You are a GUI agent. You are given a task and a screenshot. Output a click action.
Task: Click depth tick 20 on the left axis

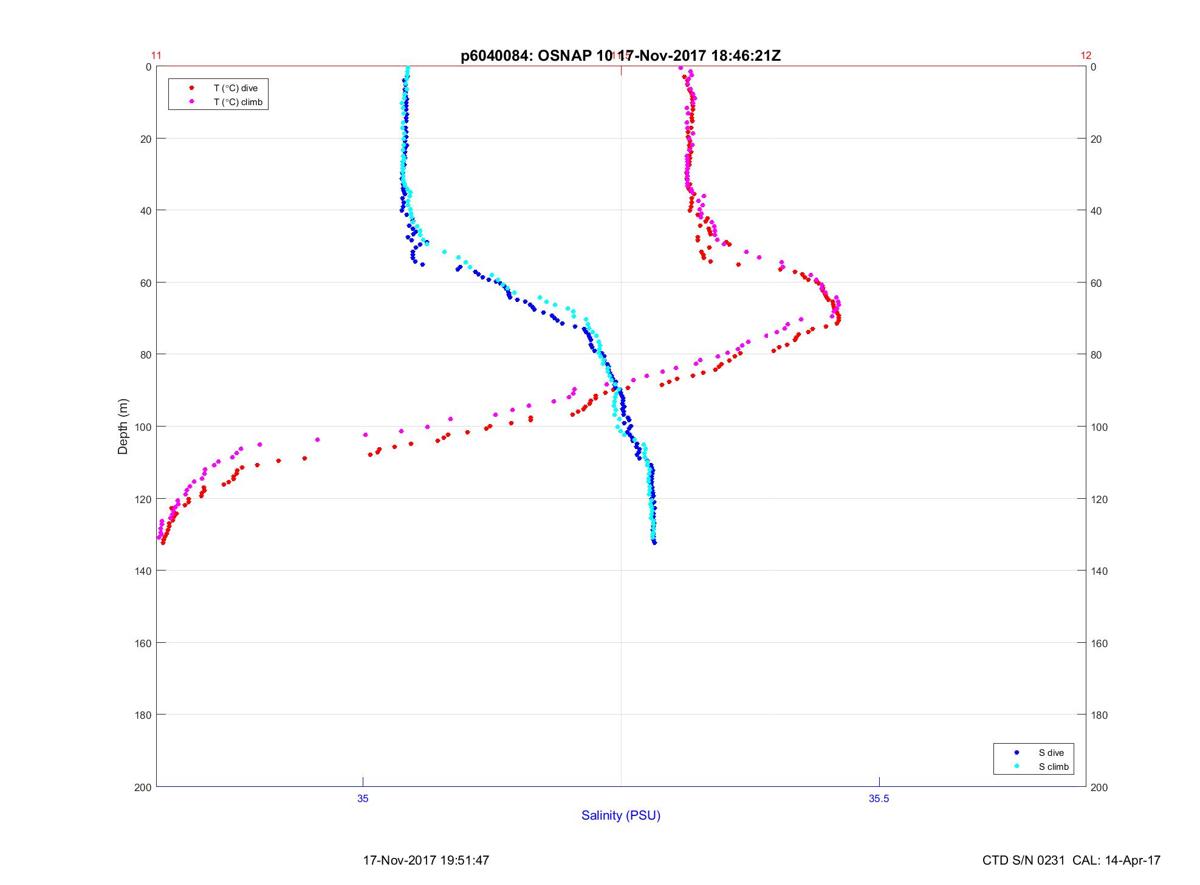(x=145, y=139)
